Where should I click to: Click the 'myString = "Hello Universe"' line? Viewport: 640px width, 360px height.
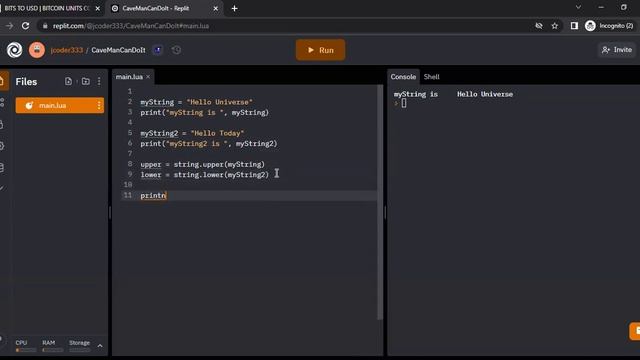tap(196, 102)
